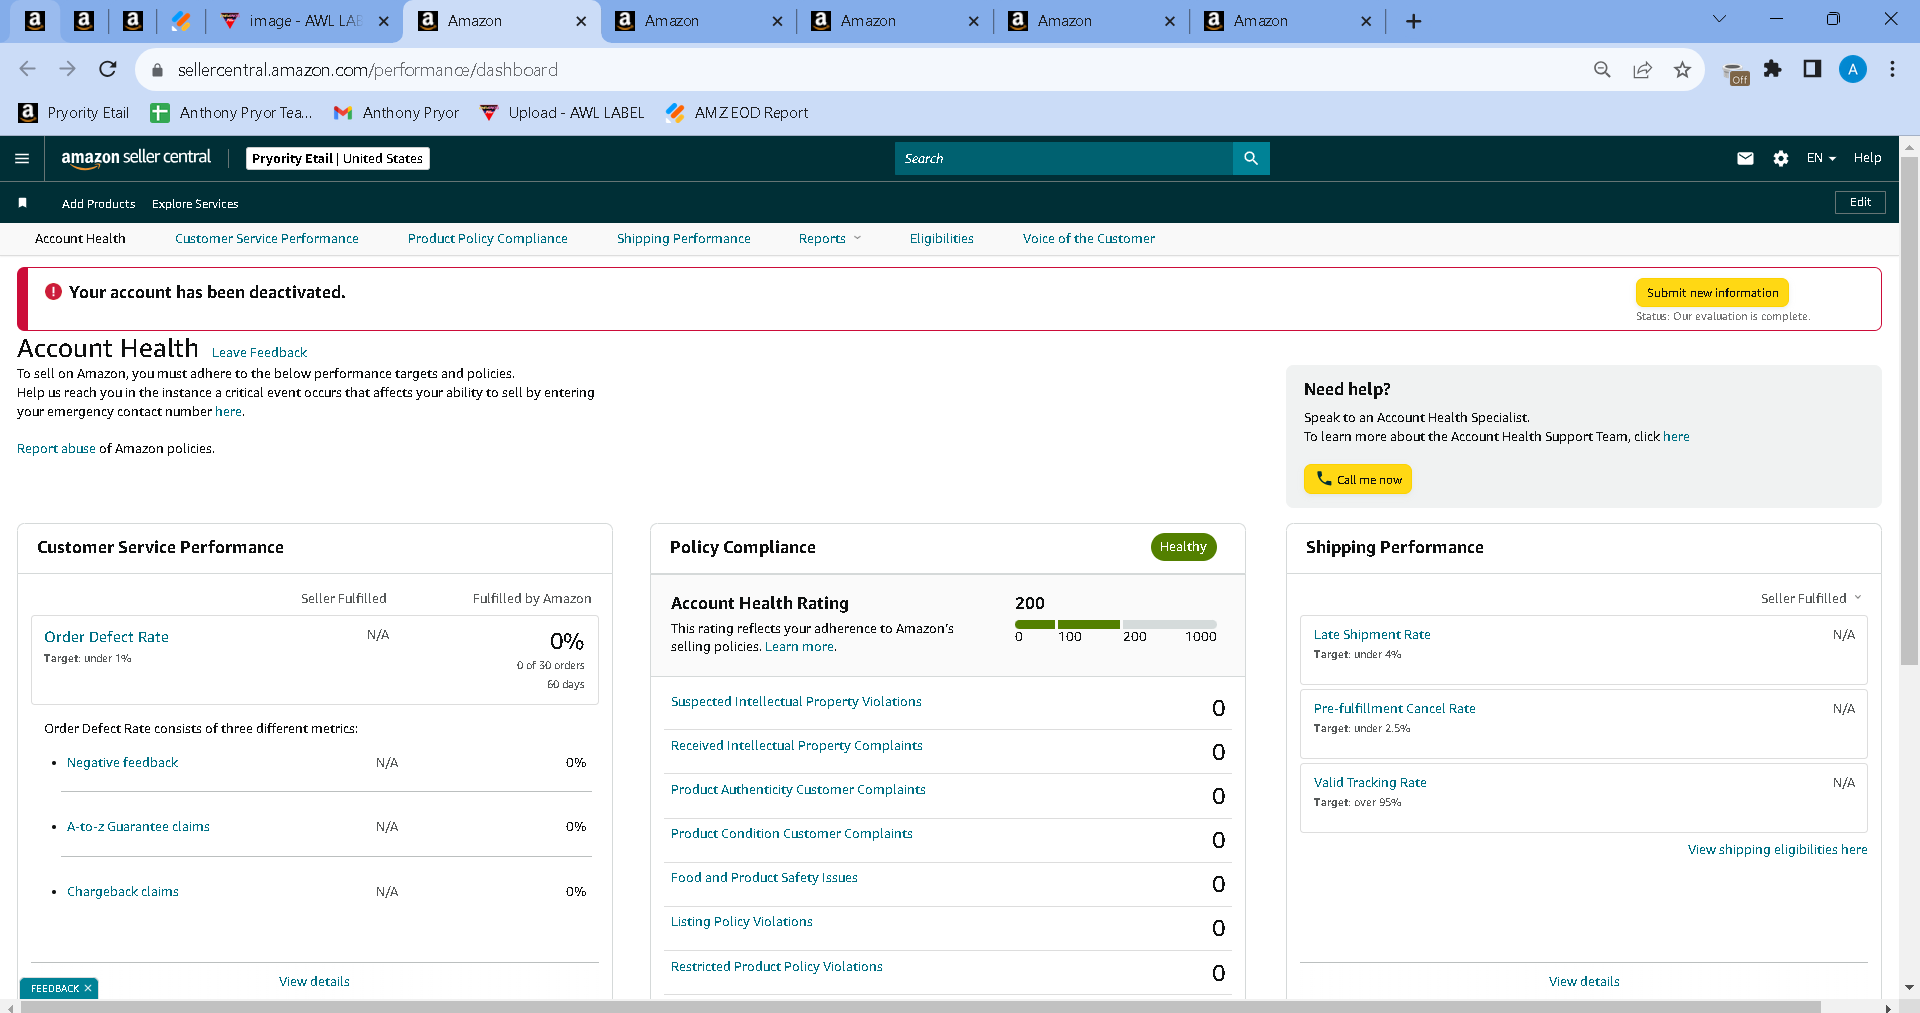Select the Account Health tab

80,239
